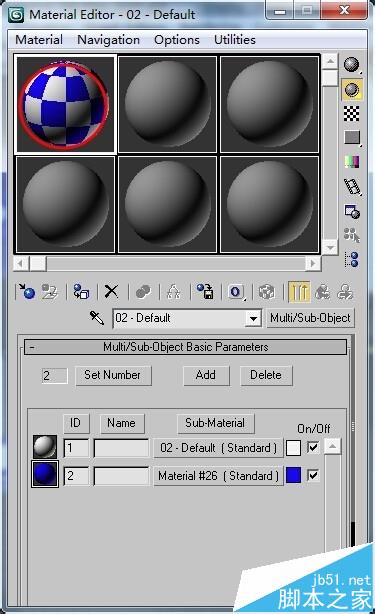The width and height of the screenshot is (375, 614).
Task: Click the blue color swatch for ID 2
Action: pyautogui.click(x=293, y=475)
